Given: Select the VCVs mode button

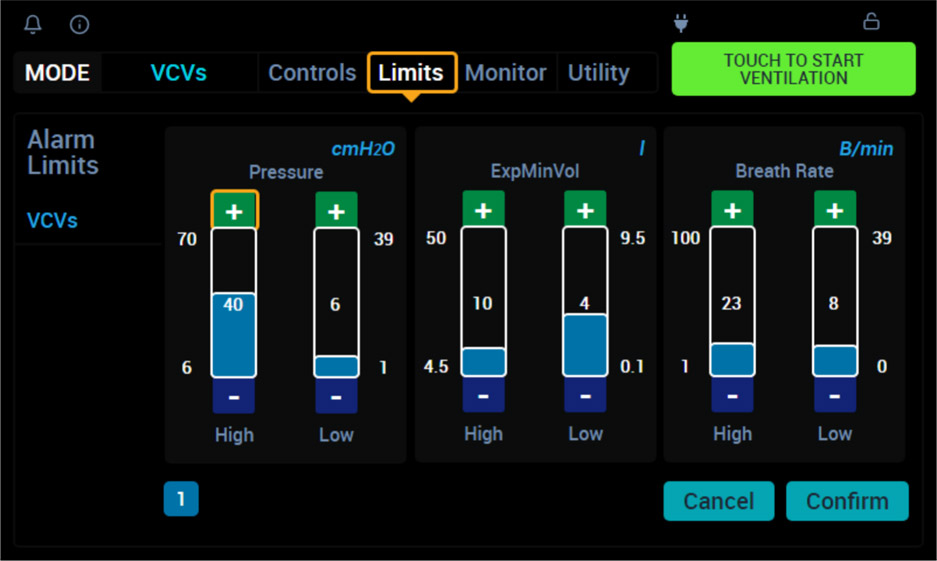Looking at the screenshot, I should [179, 73].
